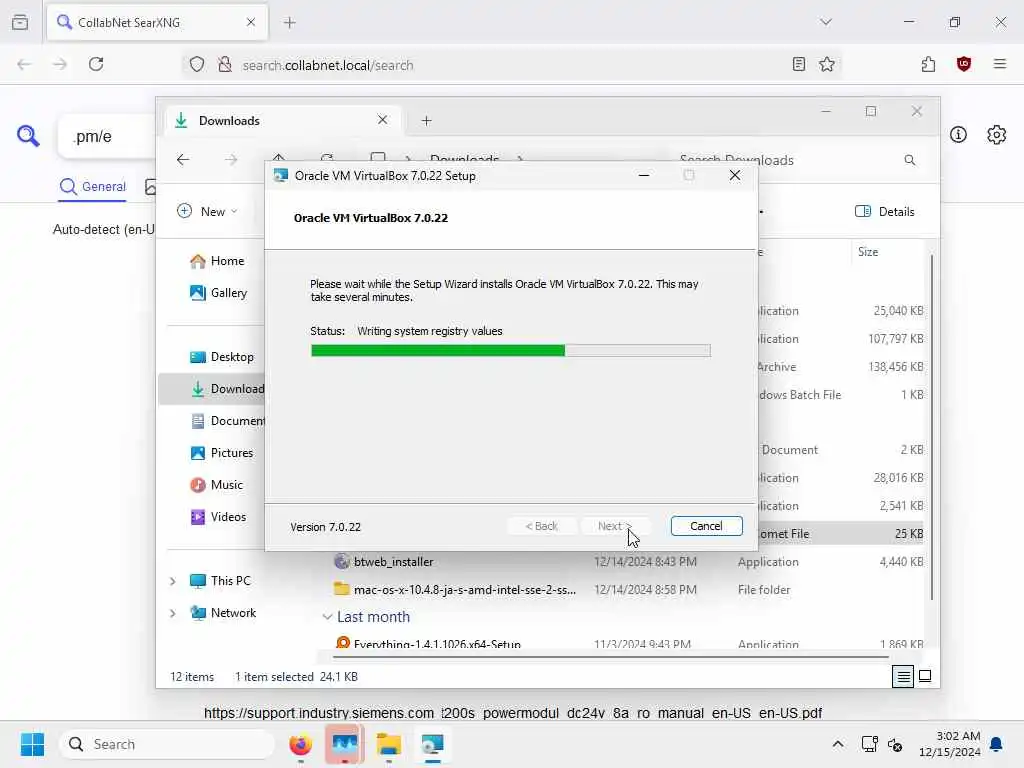Click the taskbar Search box

[x=167, y=744]
